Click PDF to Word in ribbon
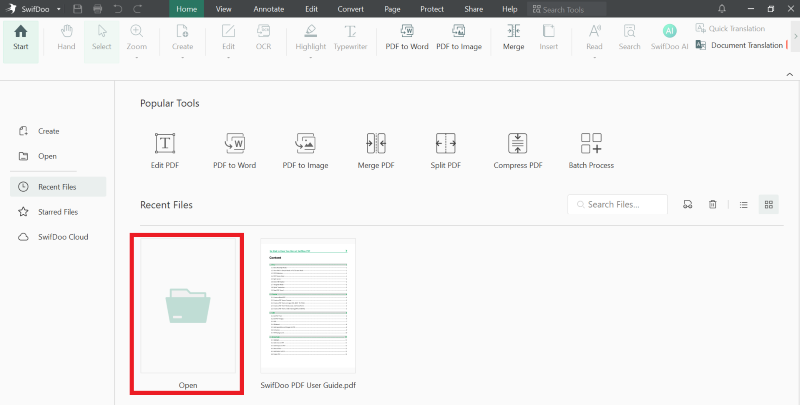The width and height of the screenshot is (800, 405). 407,38
